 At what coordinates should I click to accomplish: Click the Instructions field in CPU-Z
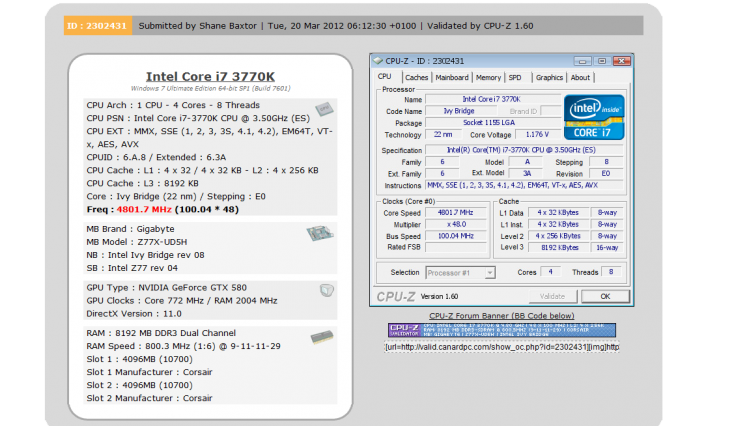coord(524,185)
